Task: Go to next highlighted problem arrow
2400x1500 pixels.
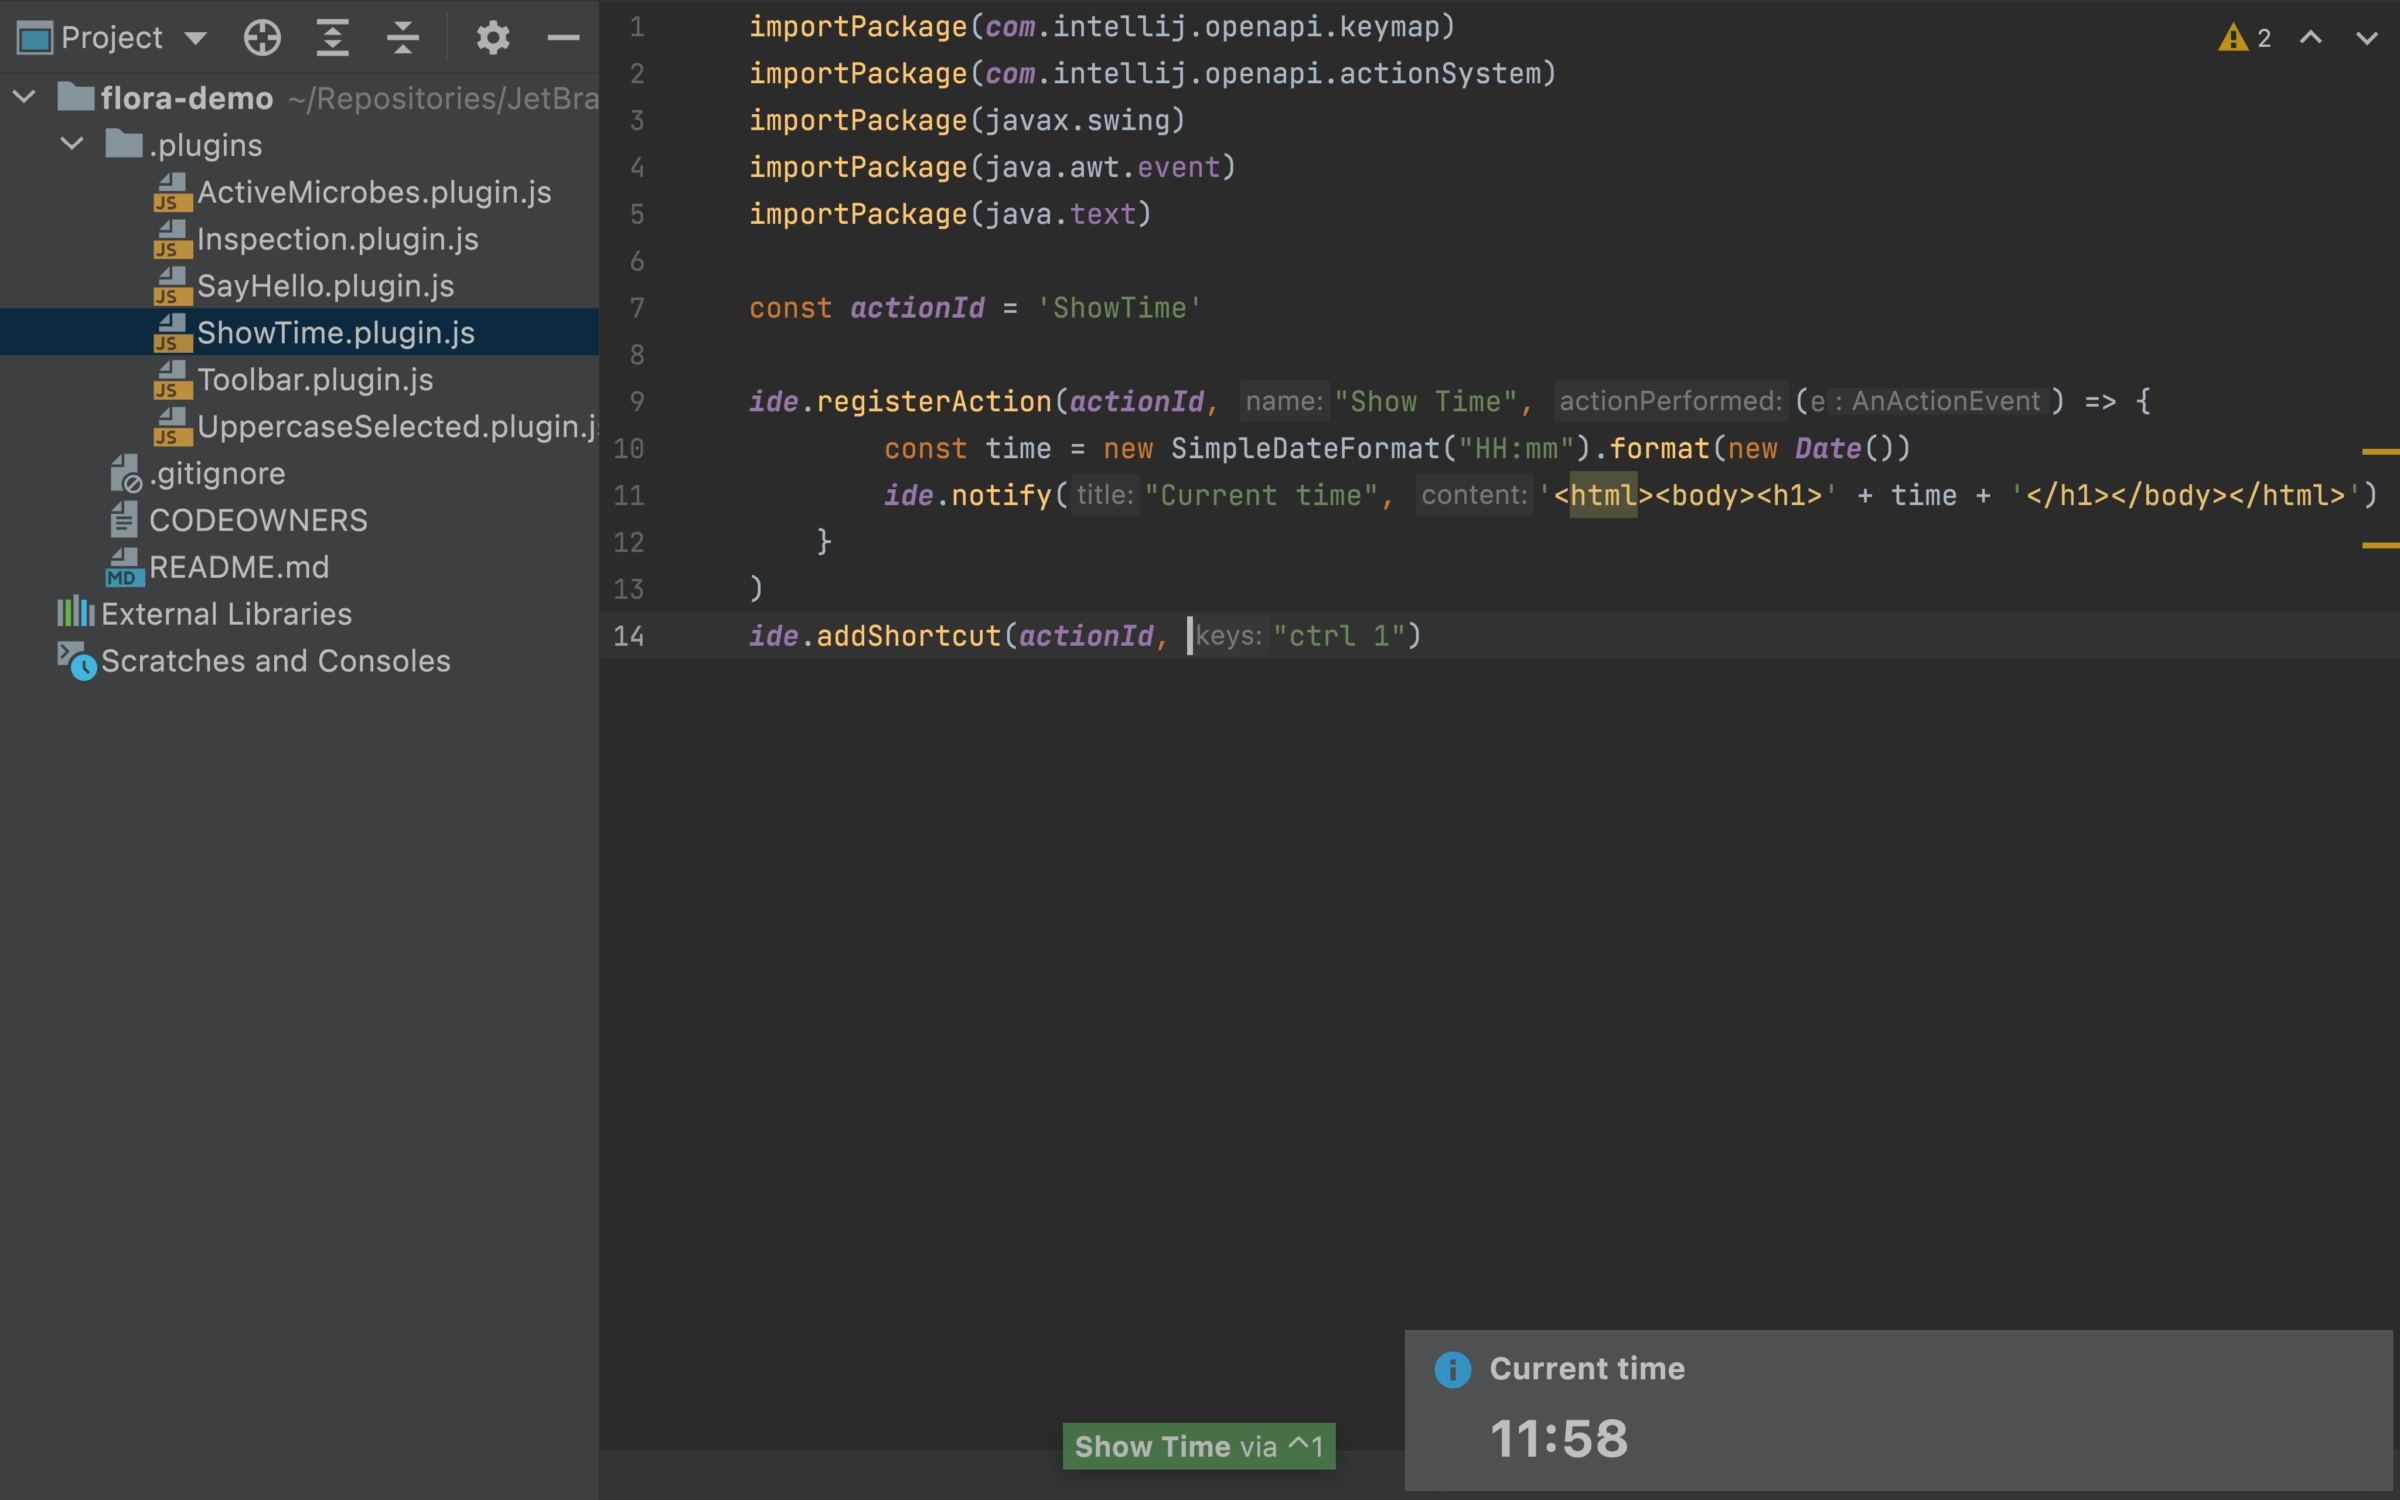Action: (2367, 38)
